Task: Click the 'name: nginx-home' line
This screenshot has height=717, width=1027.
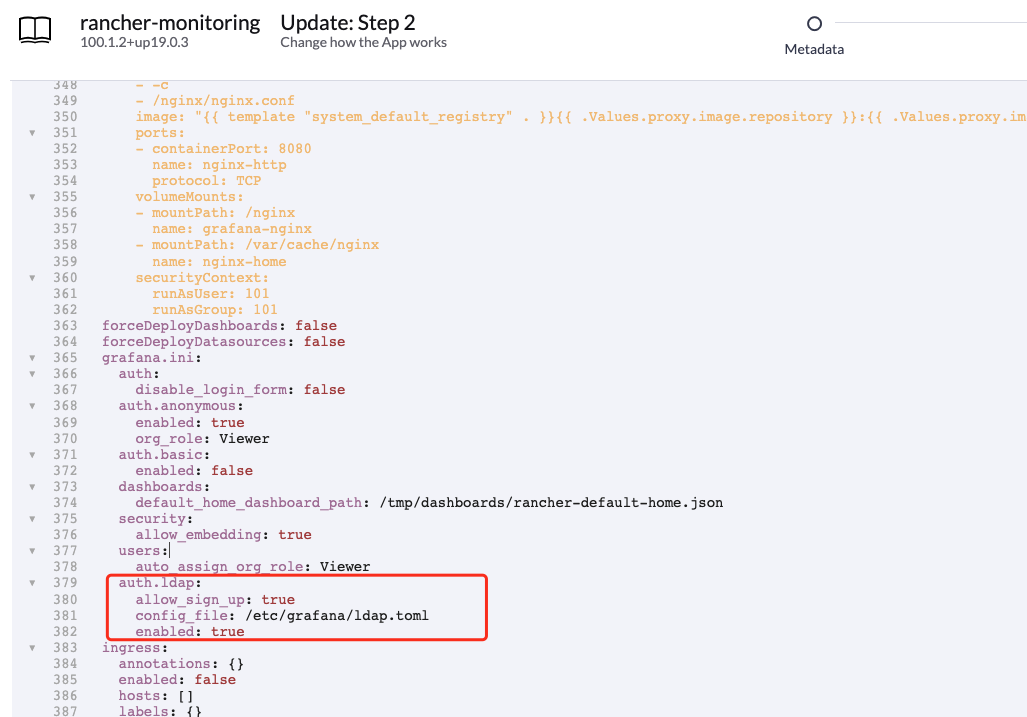Action: pyautogui.click(x=219, y=262)
